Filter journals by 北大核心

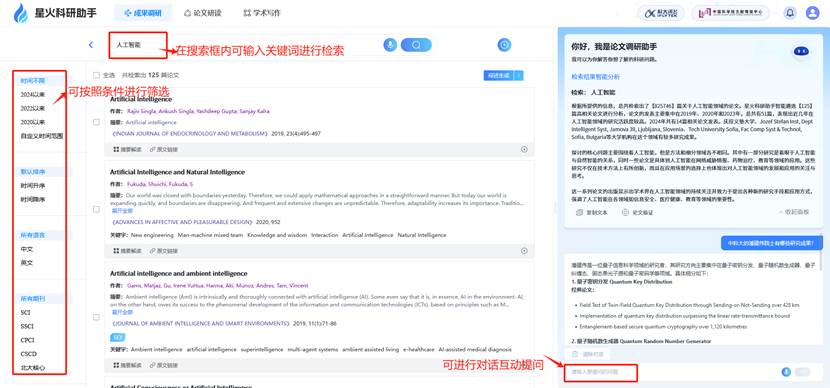pyautogui.click(x=33, y=367)
